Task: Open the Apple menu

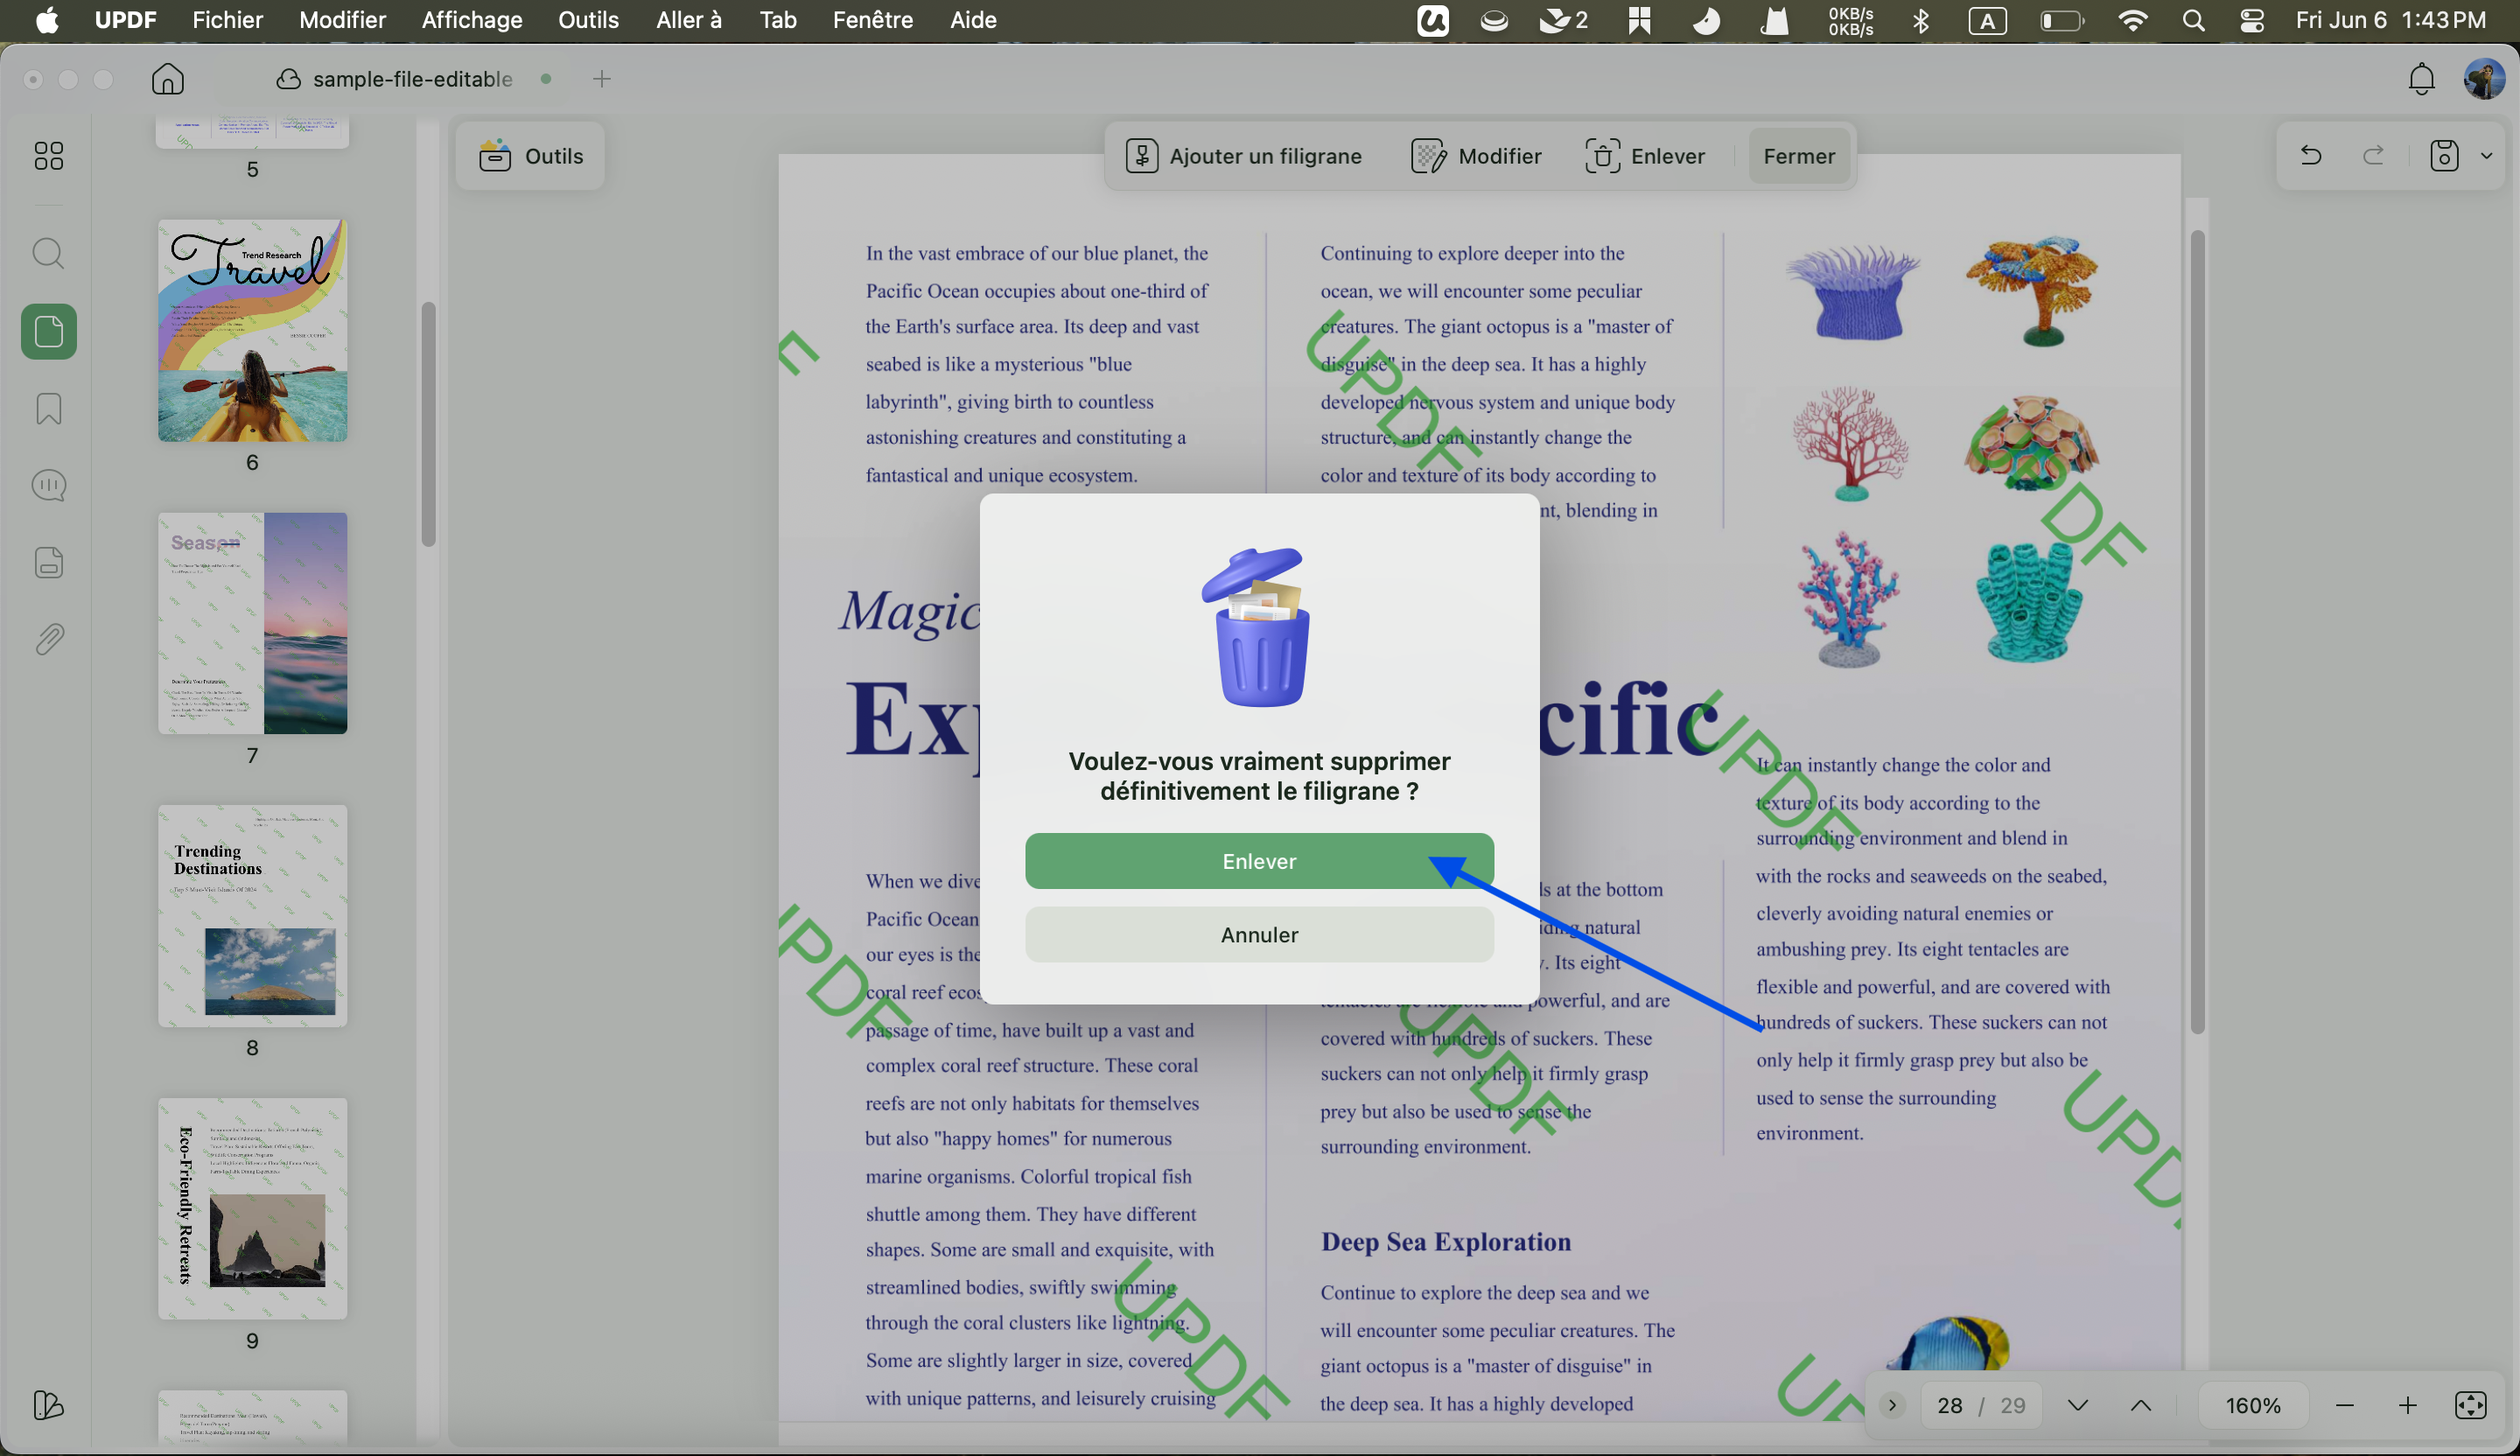Action: [47, 20]
